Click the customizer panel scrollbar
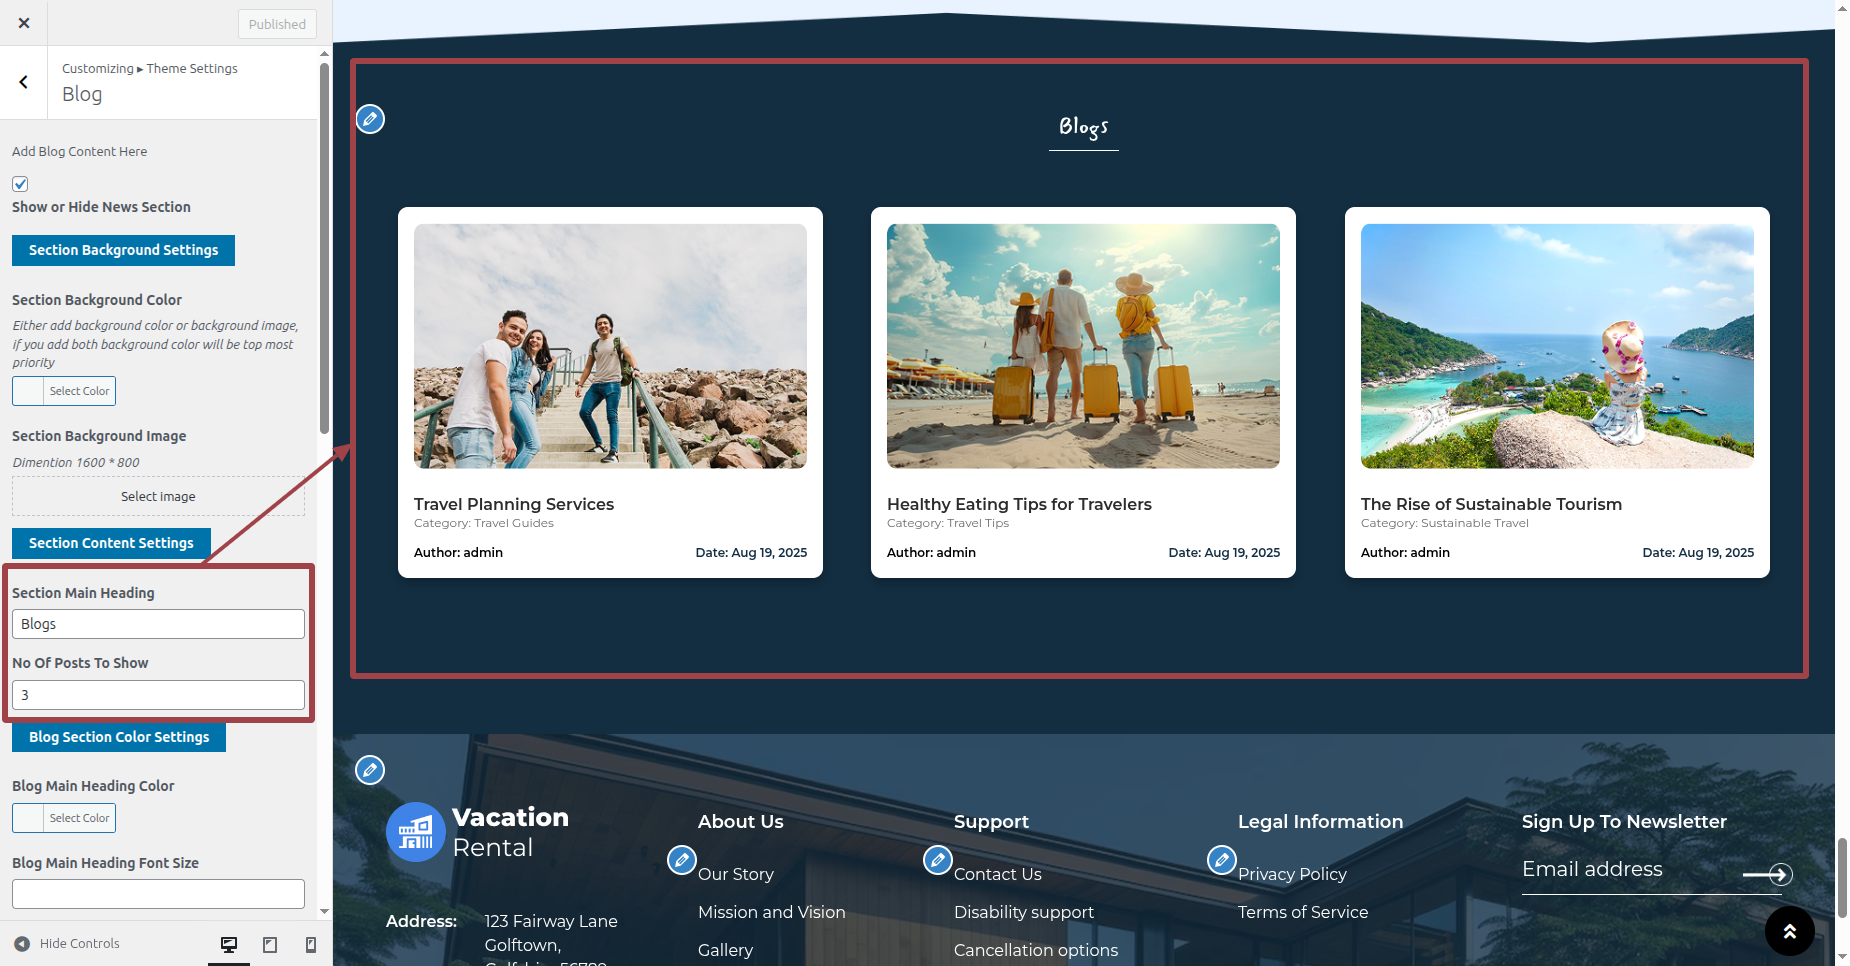 [x=324, y=249]
